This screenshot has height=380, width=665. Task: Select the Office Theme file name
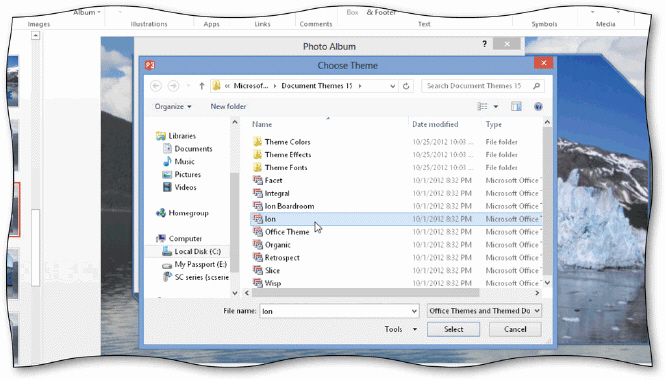(287, 232)
